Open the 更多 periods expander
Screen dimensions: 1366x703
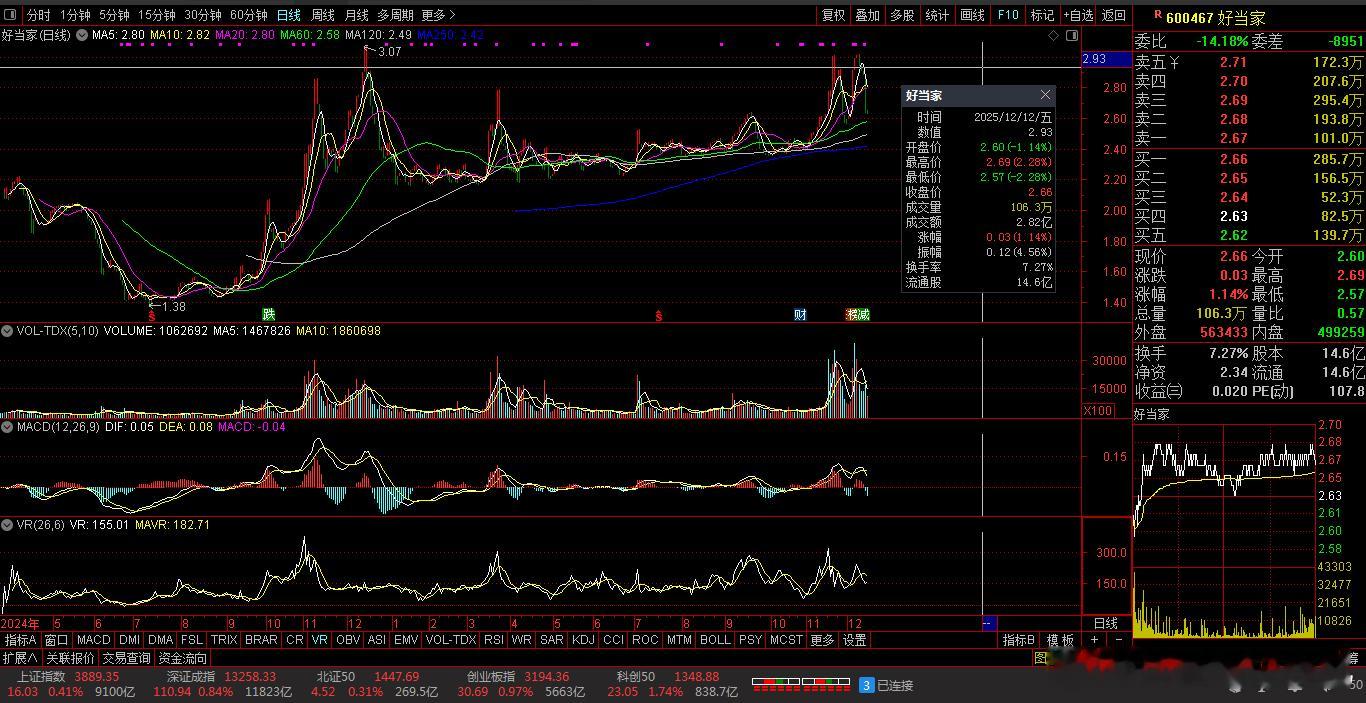pyautogui.click(x=438, y=15)
